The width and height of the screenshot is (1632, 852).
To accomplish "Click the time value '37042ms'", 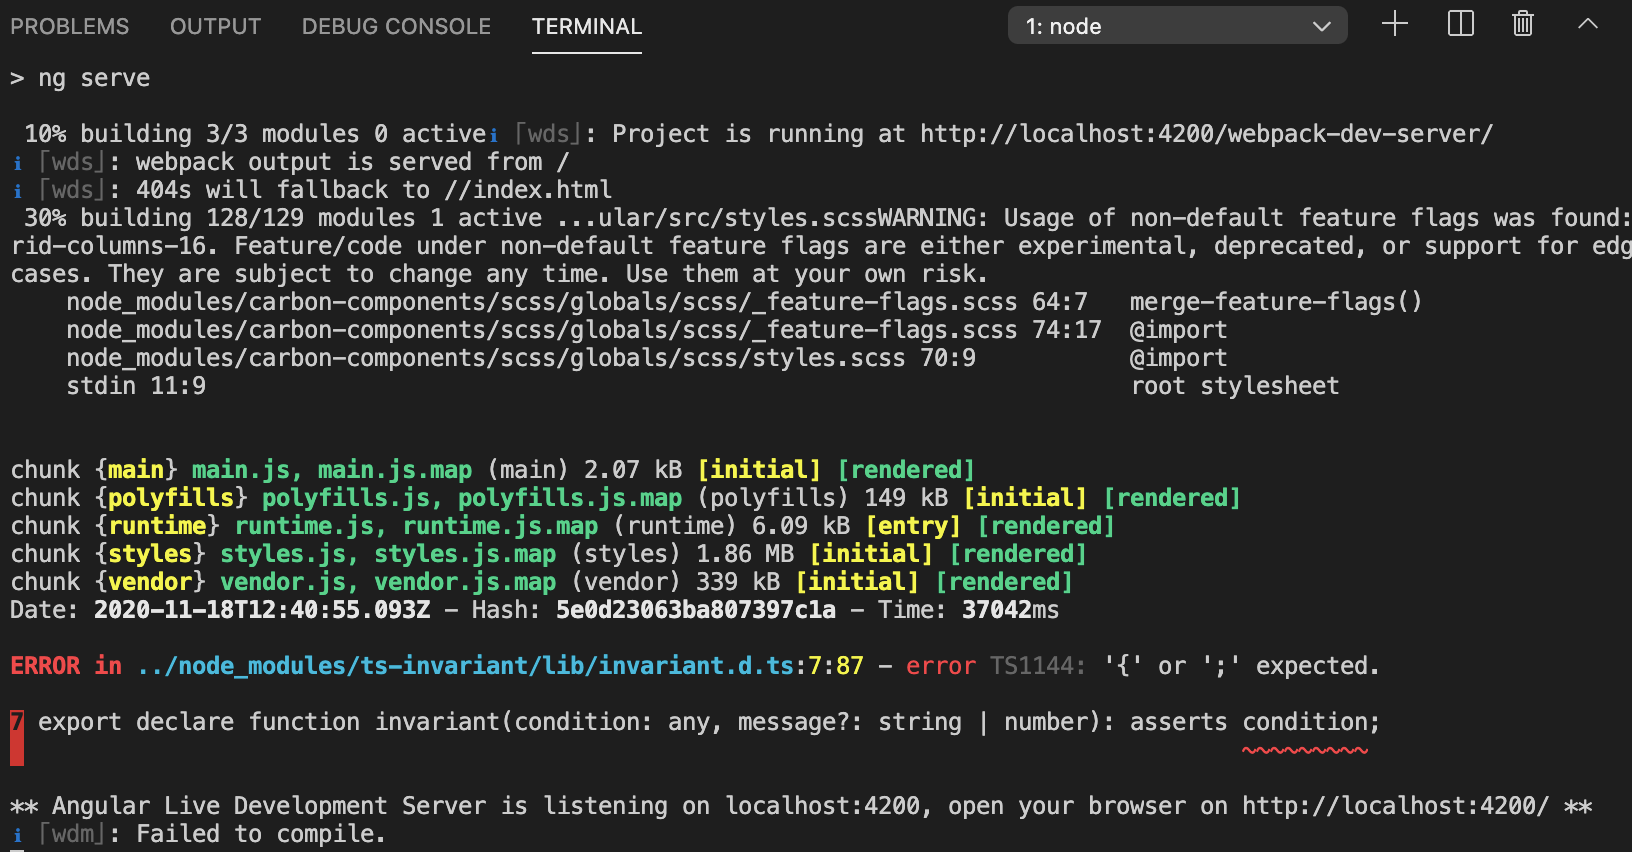I will coord(1010,610).
